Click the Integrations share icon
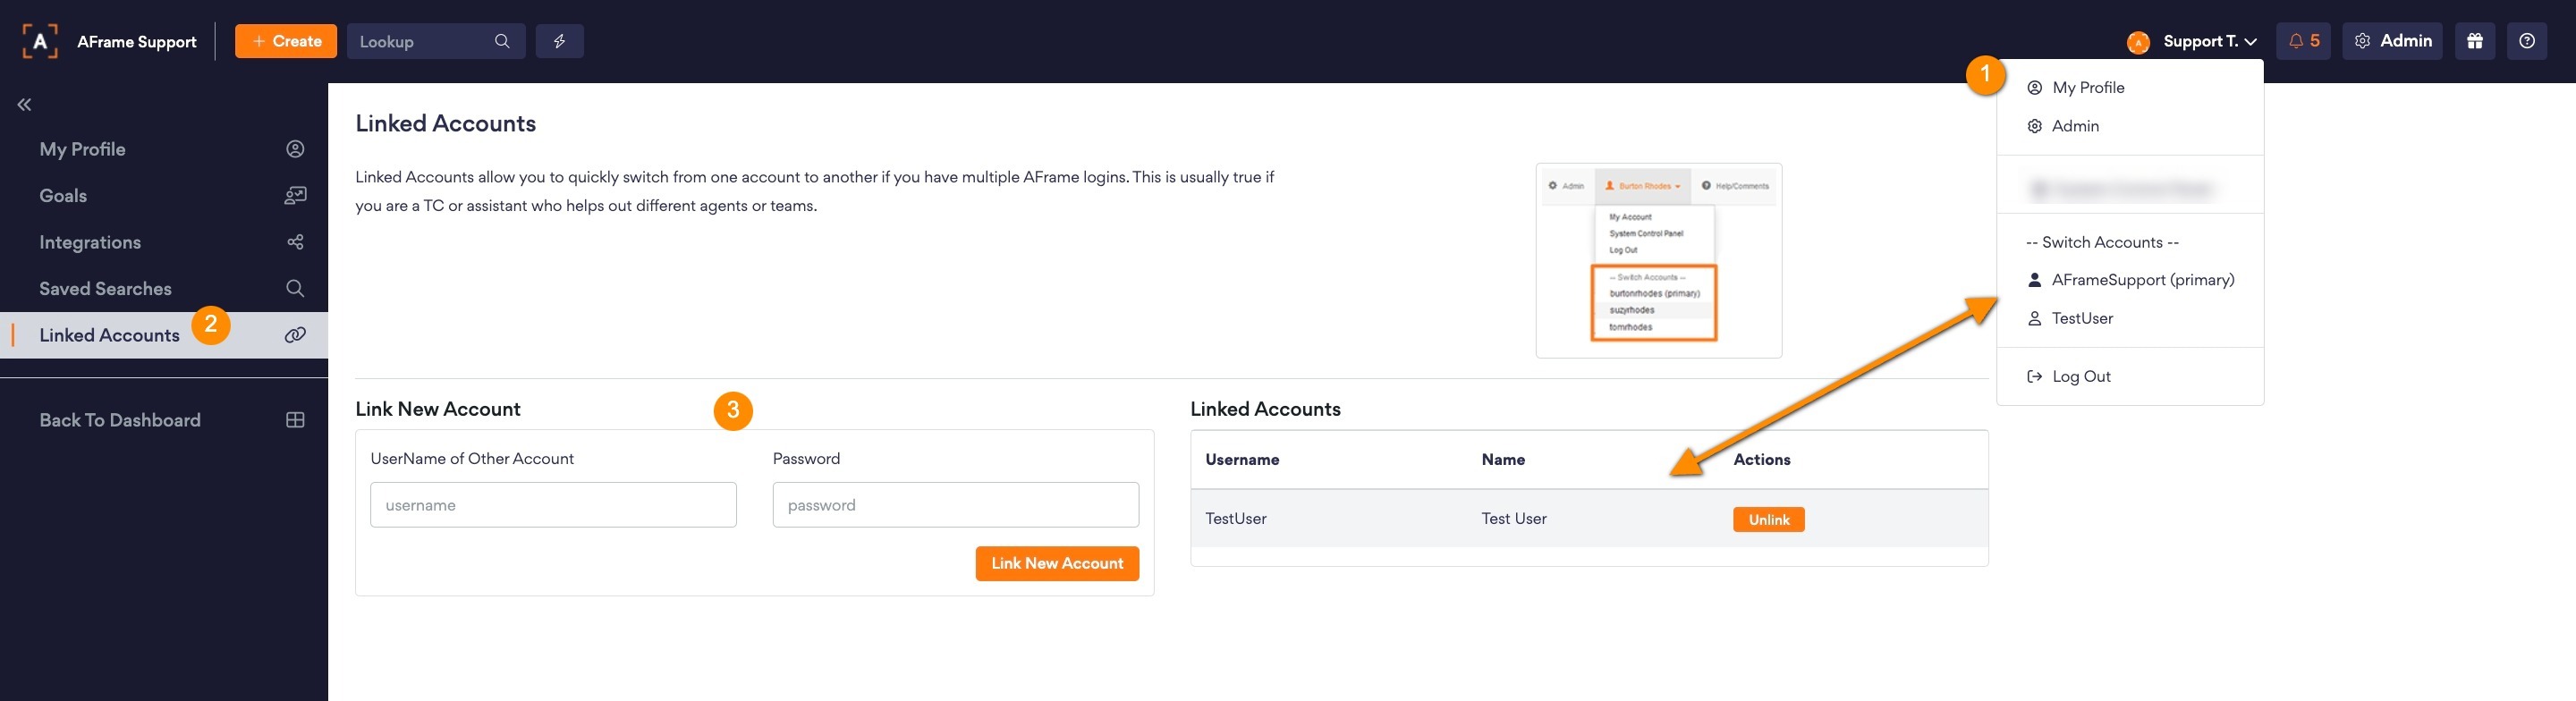The height and width of the screenshot is (701, 2576). [295, 242]
